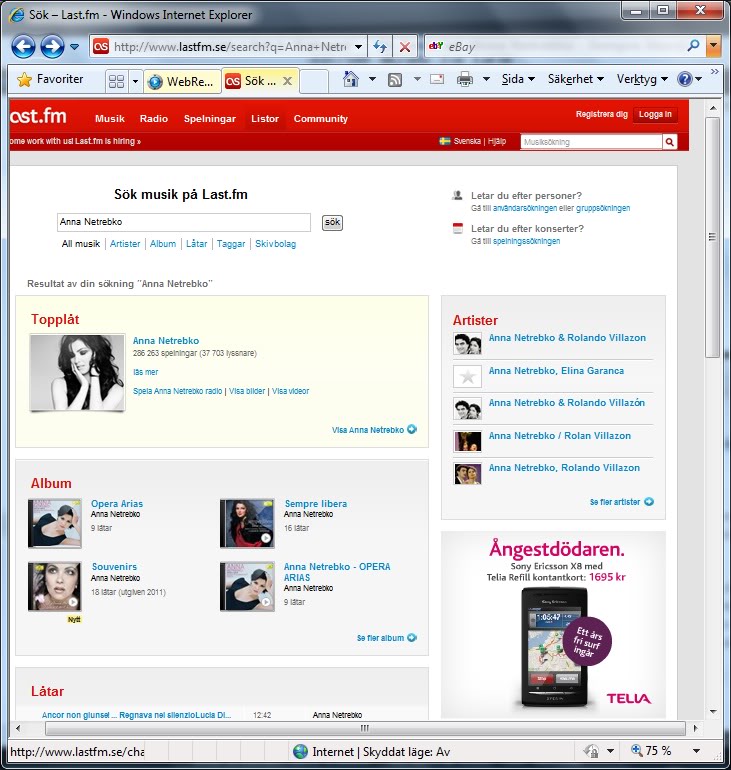The height and width of the screenshot is (770, 731).
Task: Filter results by Album
Action: click(163, 244)
